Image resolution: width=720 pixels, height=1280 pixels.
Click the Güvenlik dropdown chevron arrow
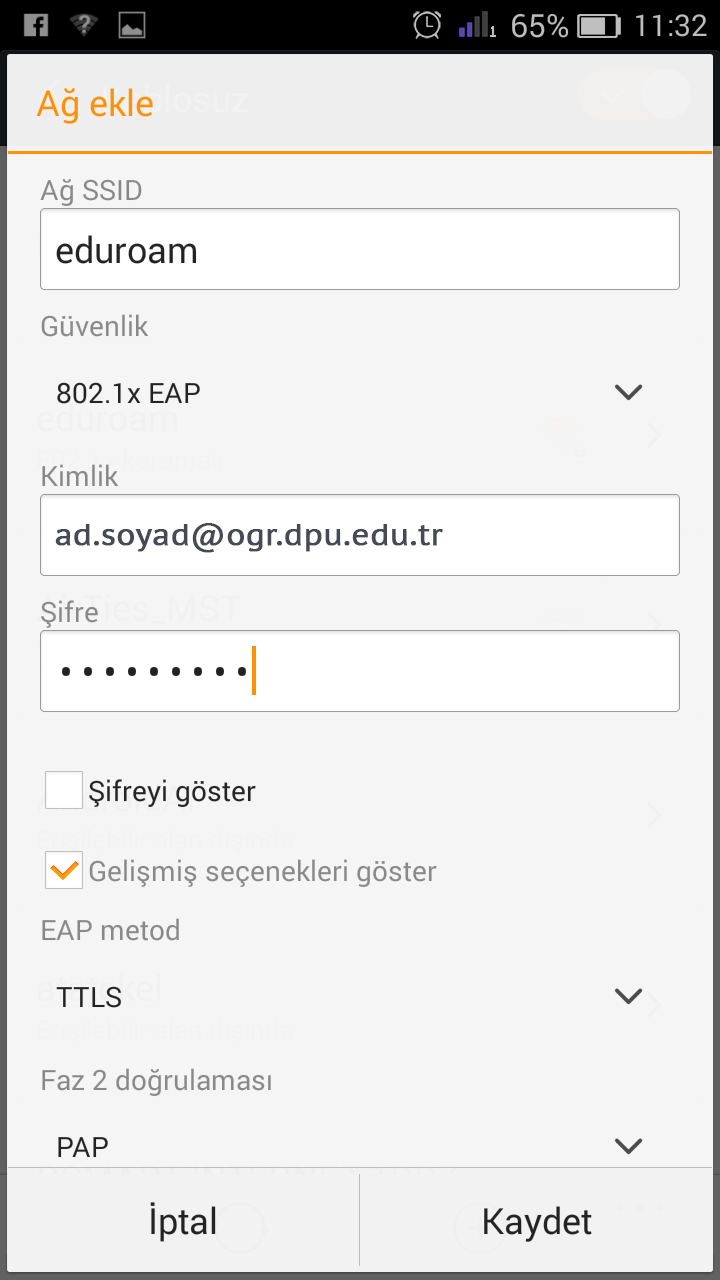click(x=628, y=392)
